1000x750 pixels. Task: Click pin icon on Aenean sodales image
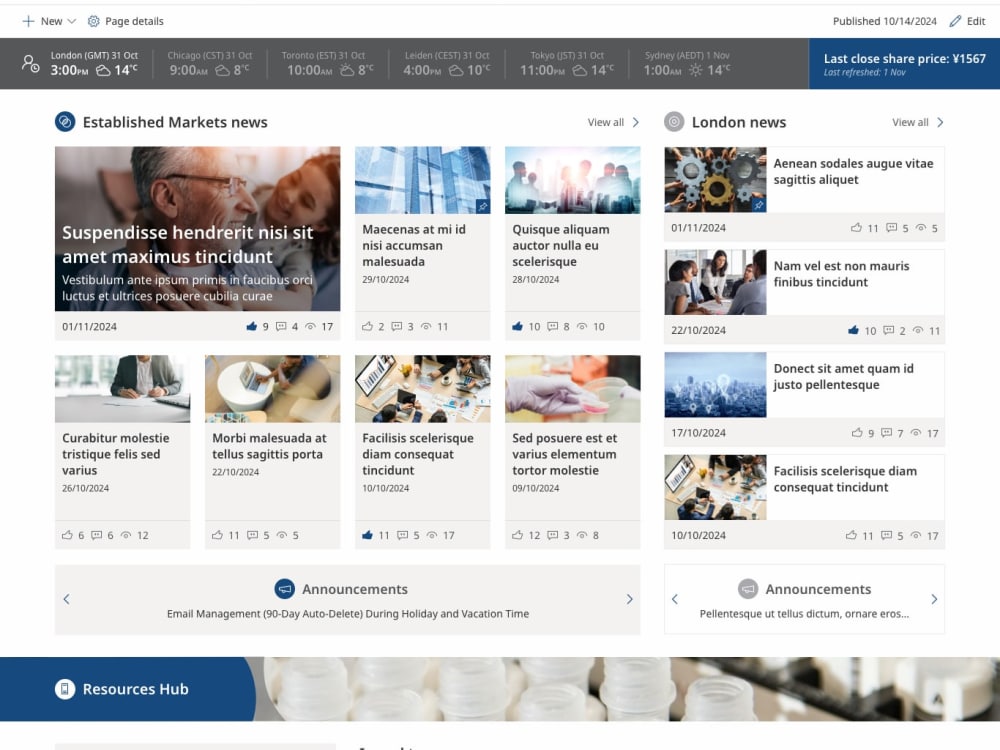pos(759,205)
